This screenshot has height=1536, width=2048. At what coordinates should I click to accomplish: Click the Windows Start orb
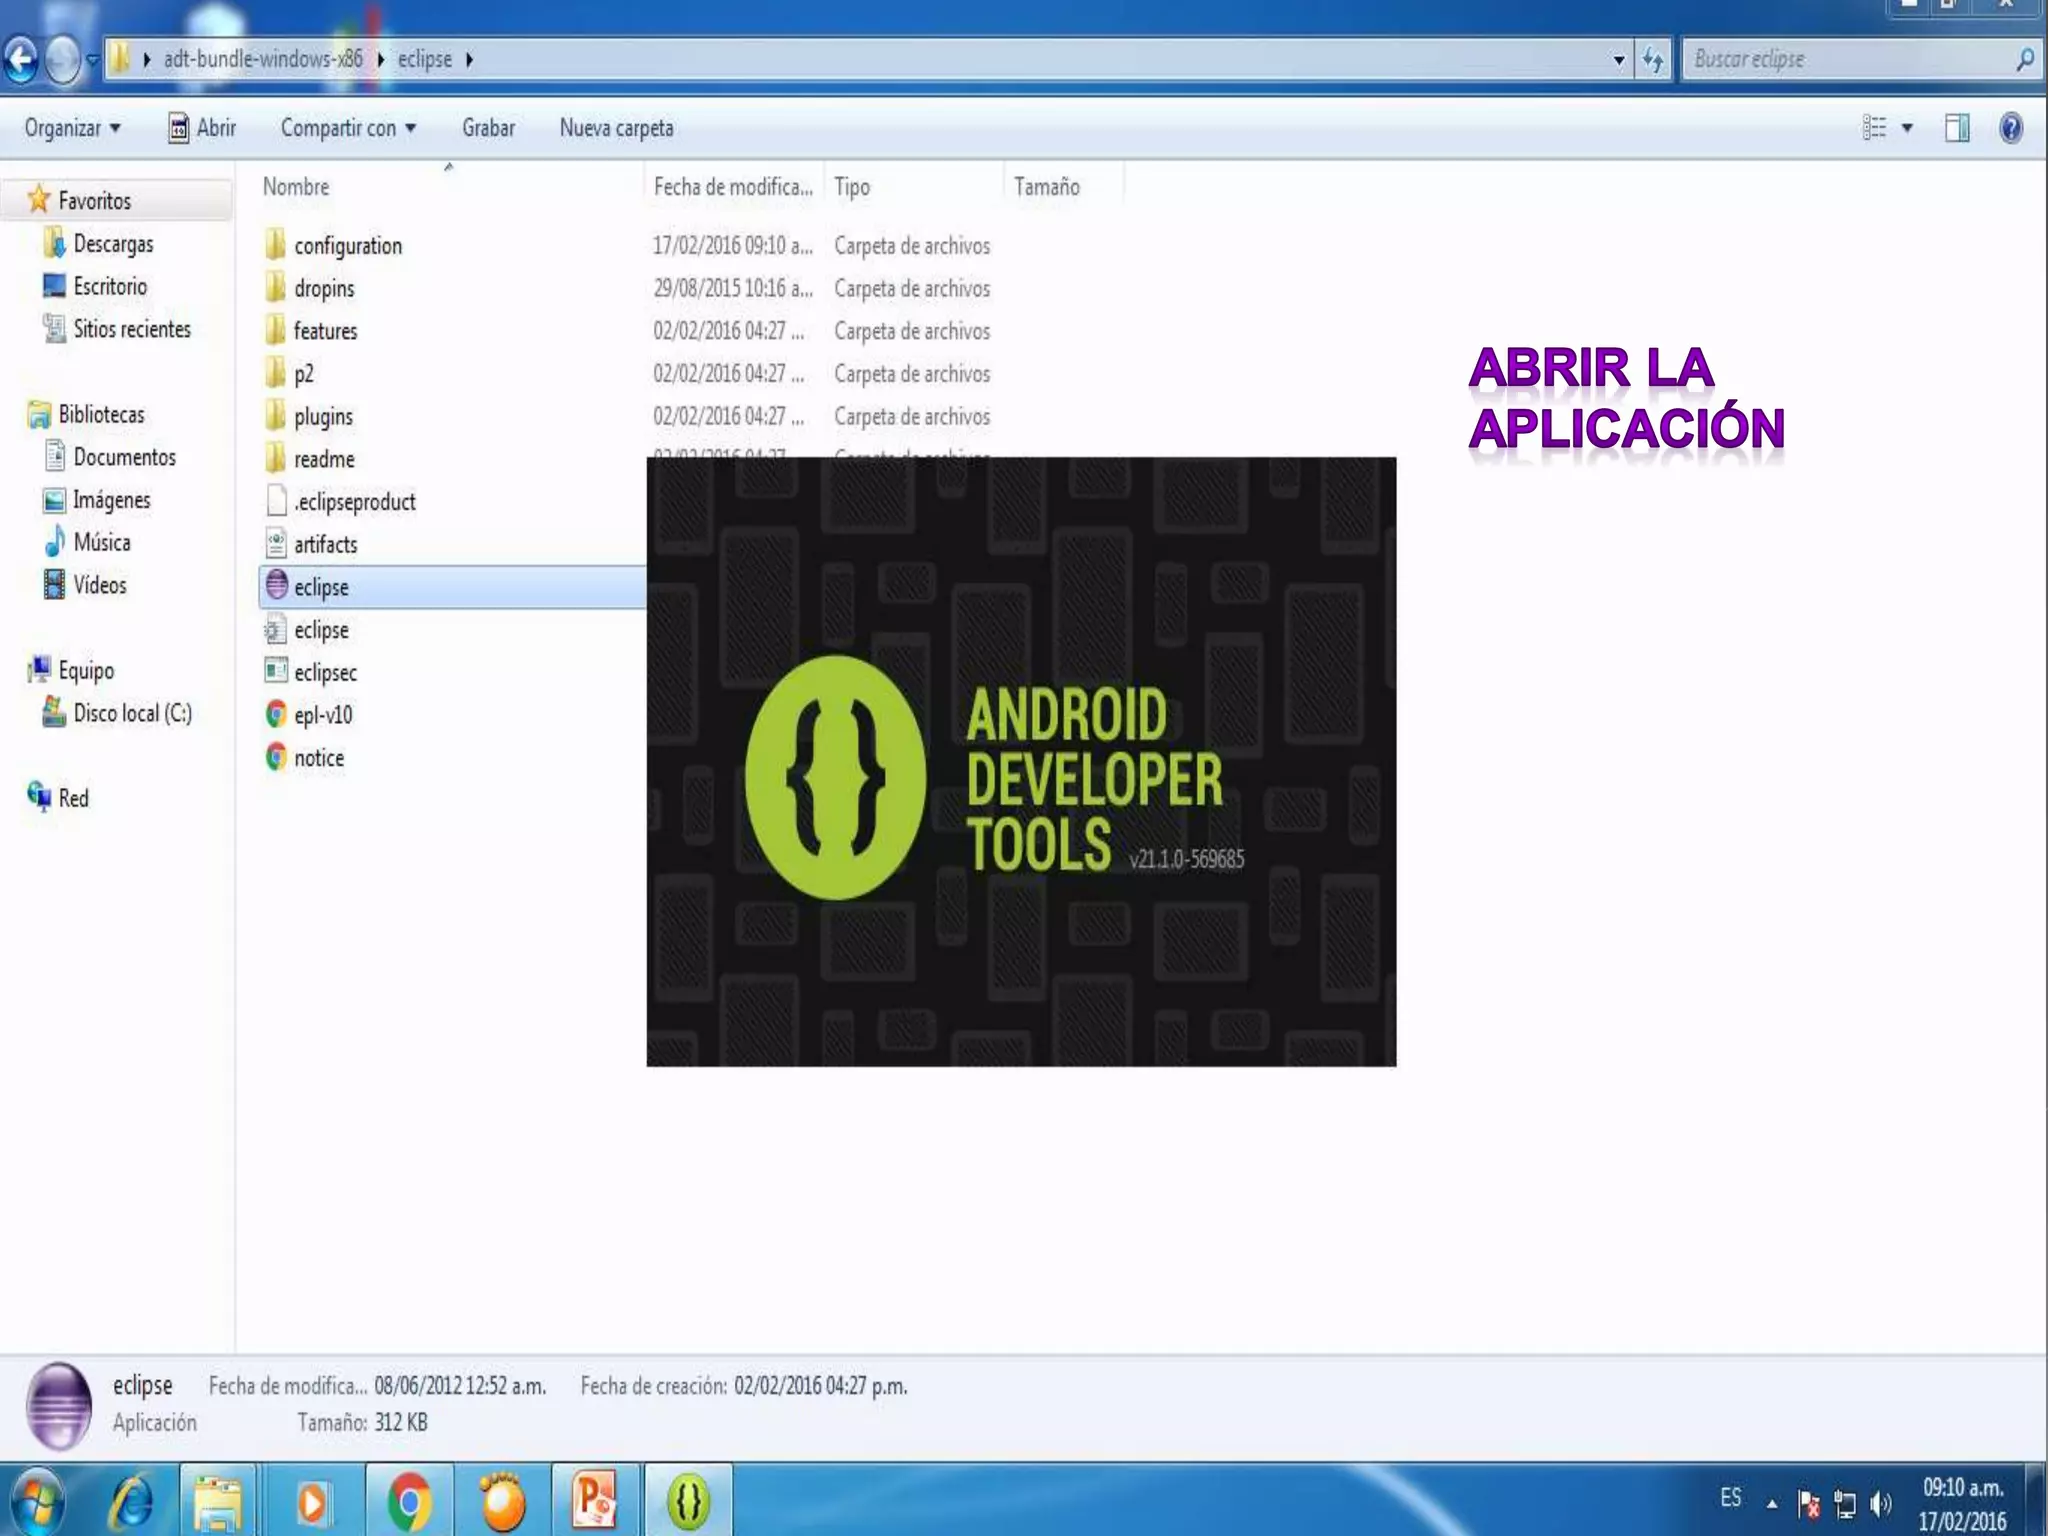point(37,1501)
